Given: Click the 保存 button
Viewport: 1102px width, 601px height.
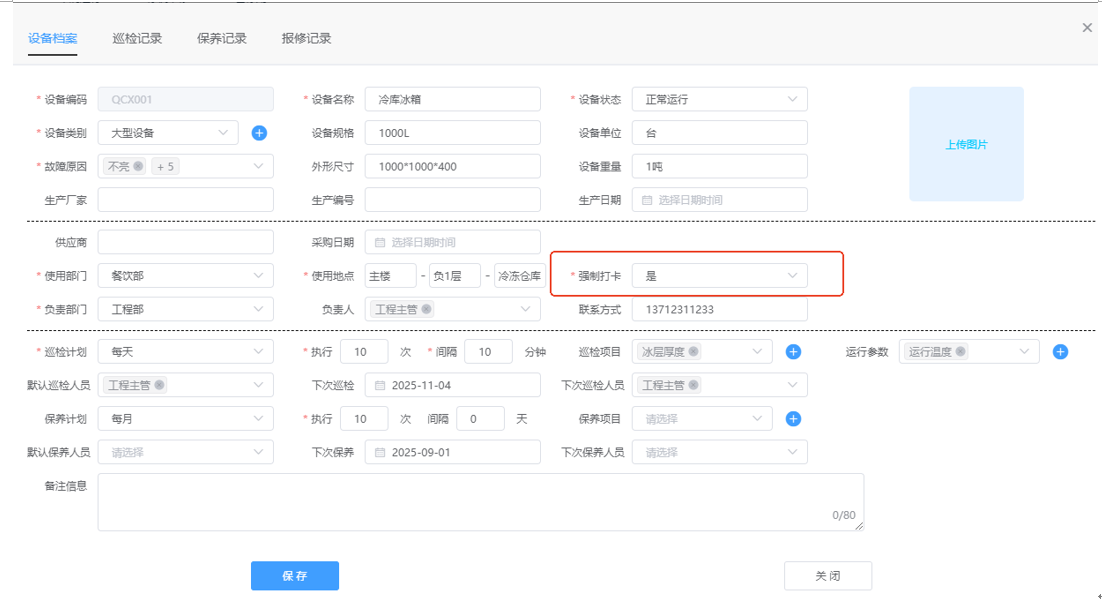Looking at the screenshot, I should tap(295, 576).
